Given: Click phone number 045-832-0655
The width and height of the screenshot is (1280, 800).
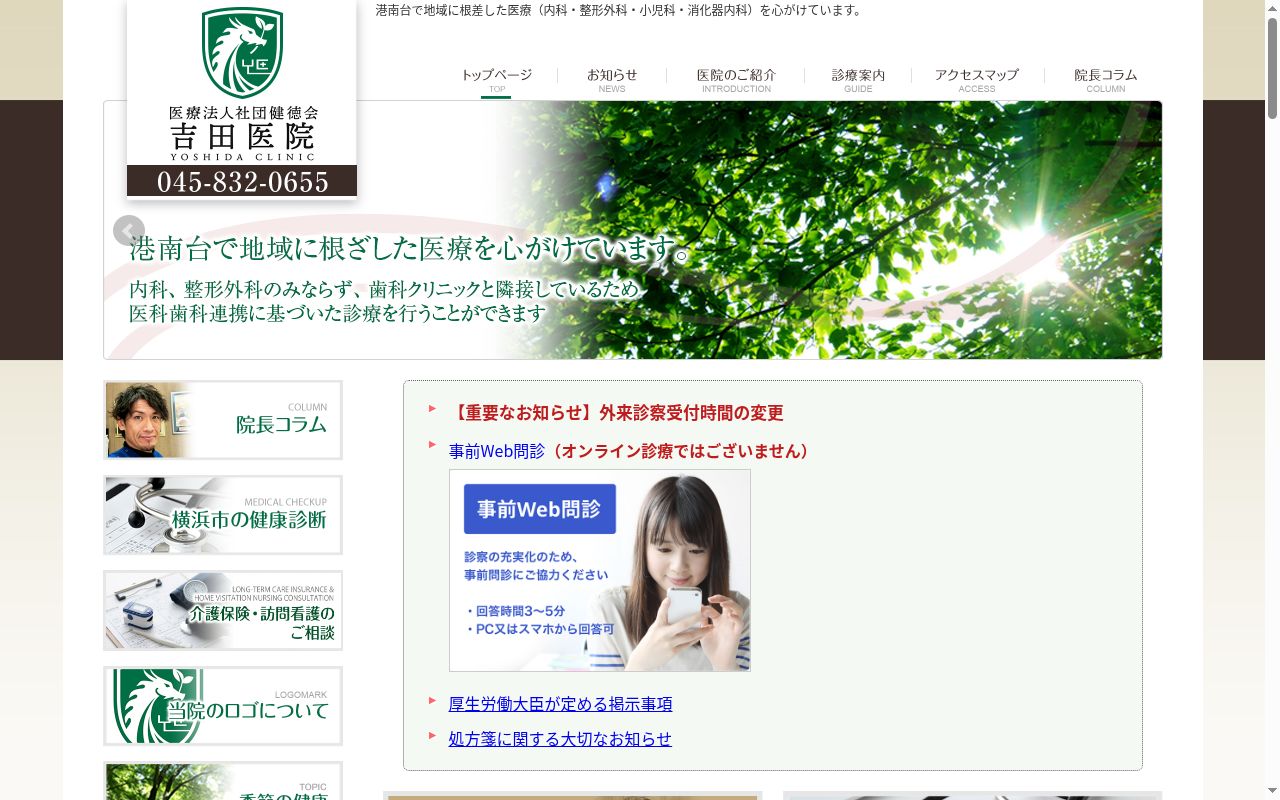Looking at the screenshot, I should (x=242, y=181).
